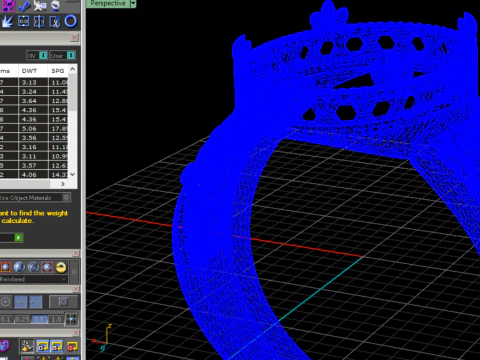Select the DWT value 3.57
Image resolution: width=480 pixels, height=360 pixels.
coord(29,165)
